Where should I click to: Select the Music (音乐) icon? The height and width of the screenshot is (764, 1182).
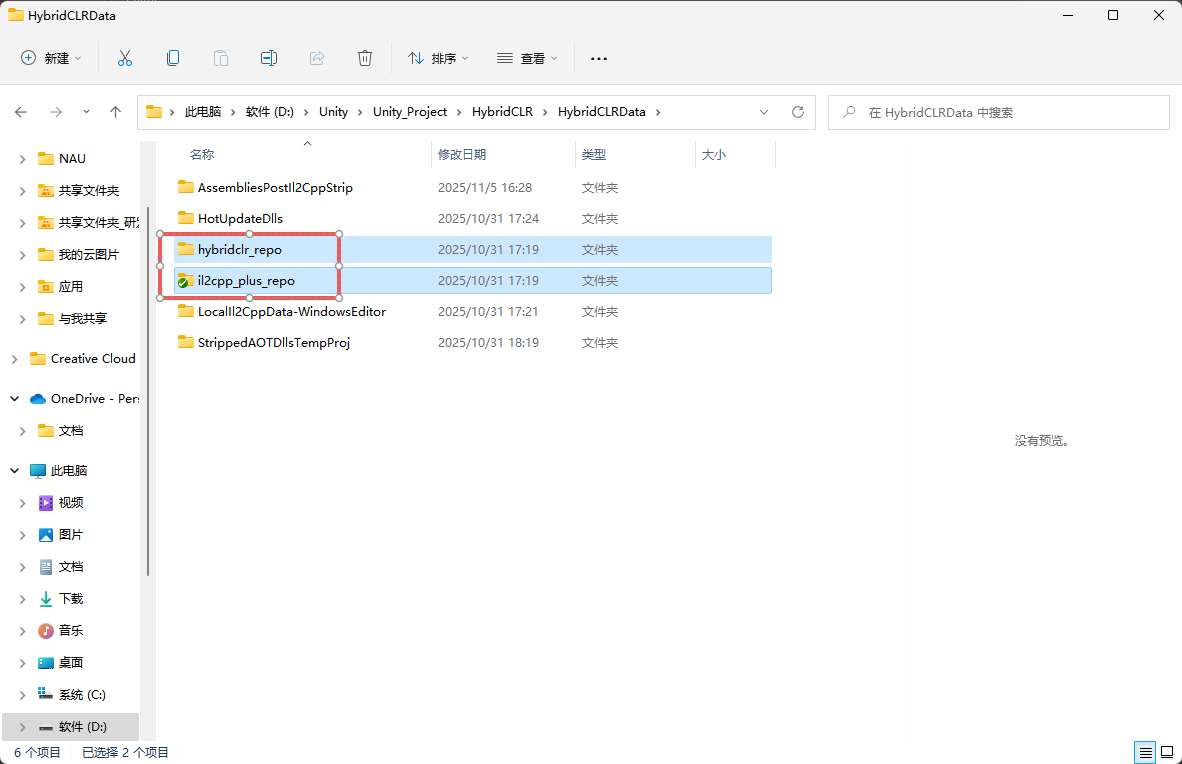[46, 631]
